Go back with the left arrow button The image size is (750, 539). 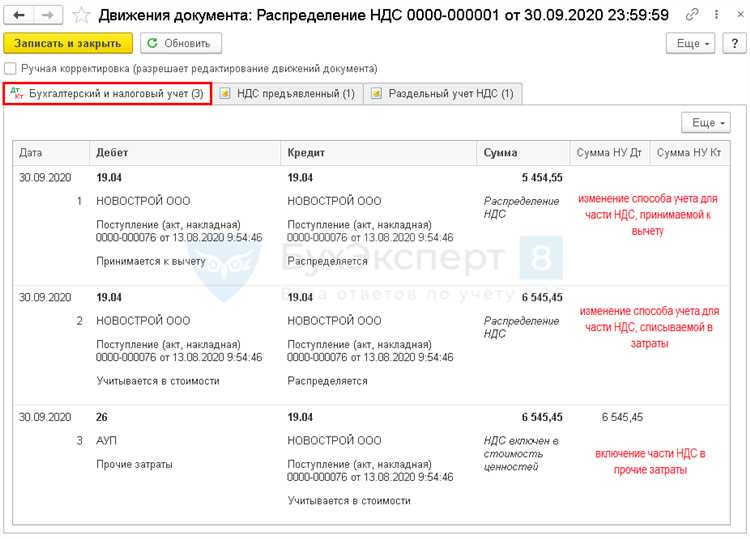pyautogui.click(x=19, y=15)
